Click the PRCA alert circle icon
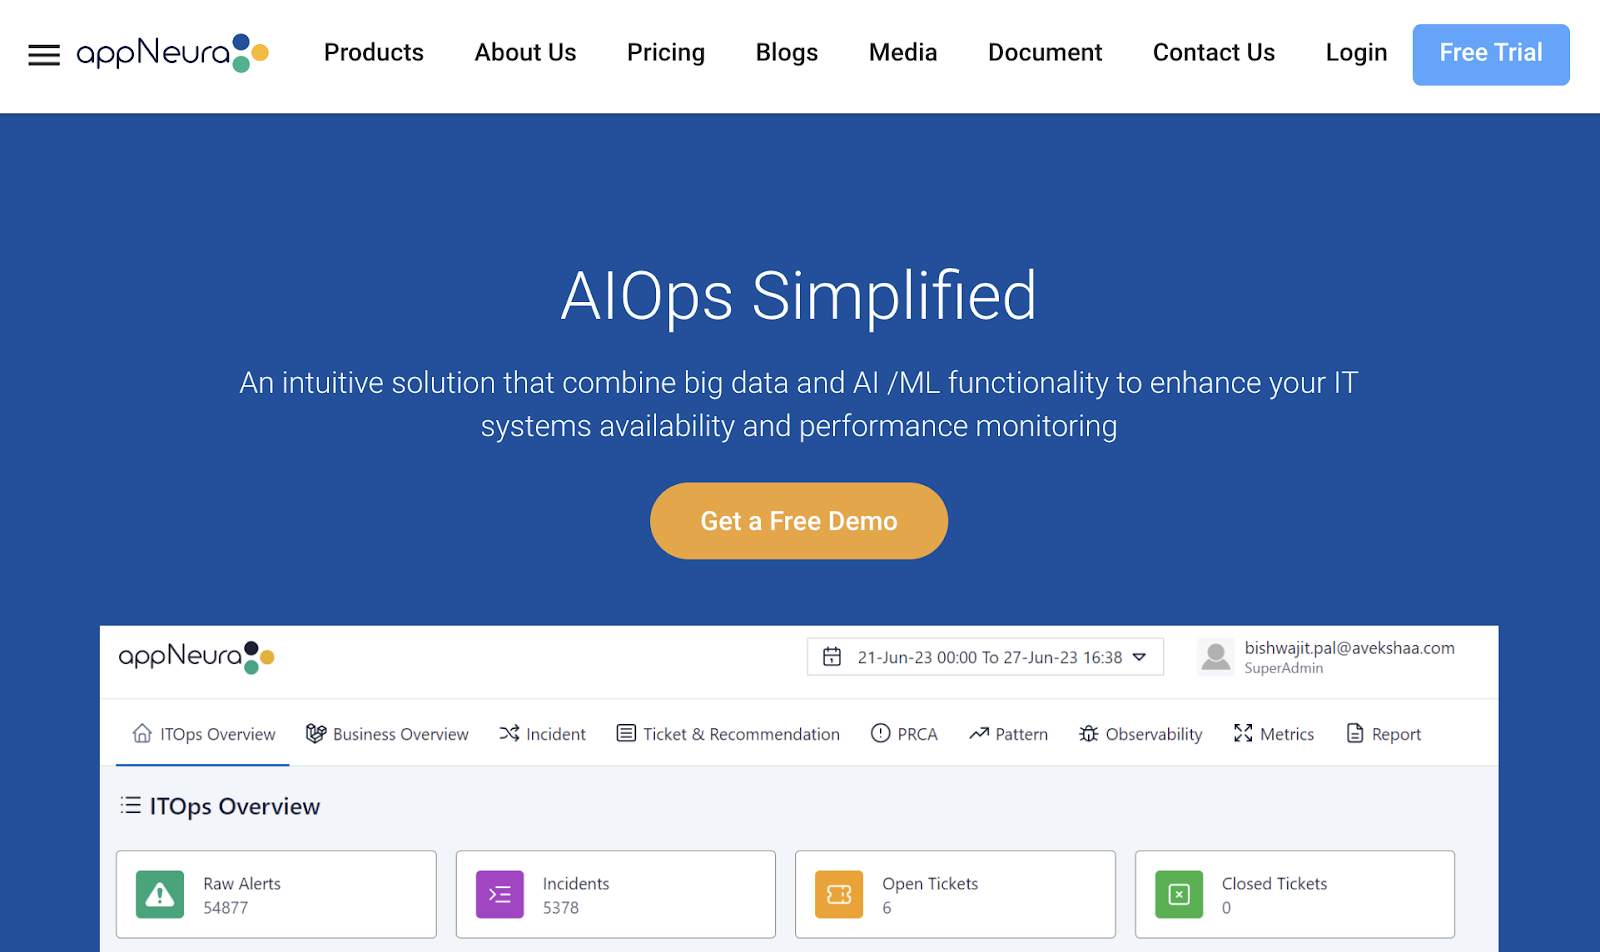 pos(880,733)
